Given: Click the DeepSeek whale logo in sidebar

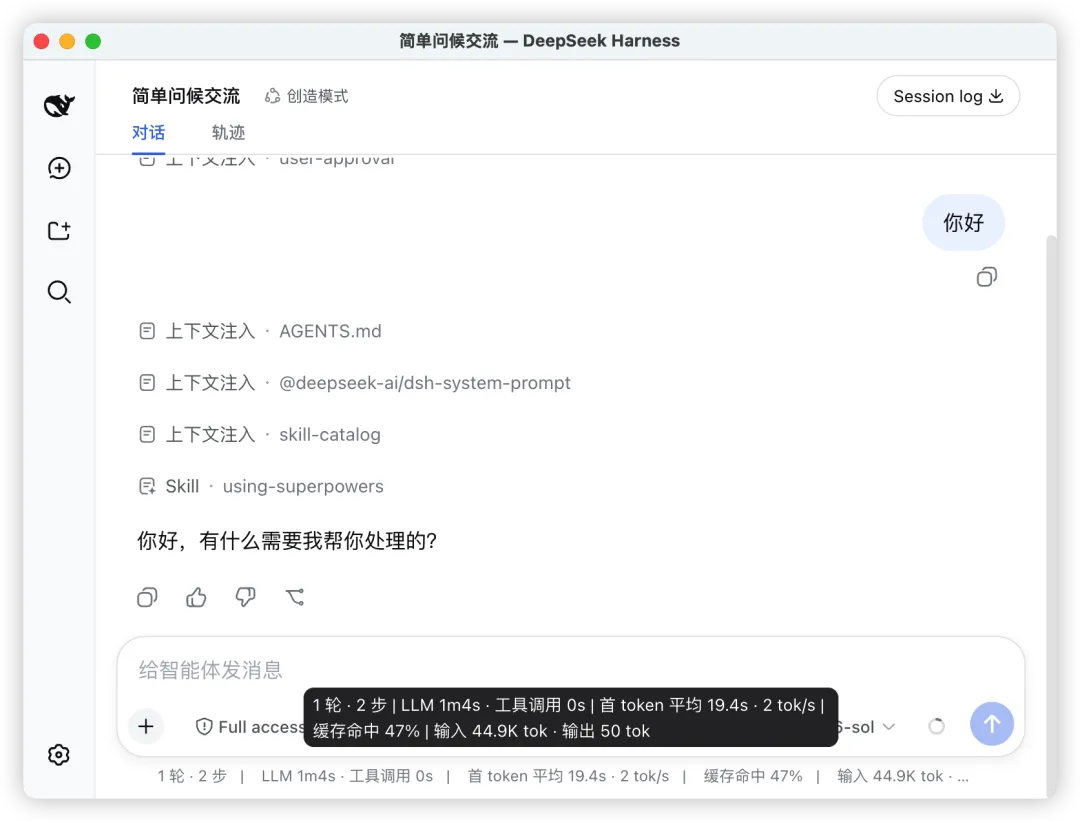Looking at the screenshot, I should pos(59,105).
